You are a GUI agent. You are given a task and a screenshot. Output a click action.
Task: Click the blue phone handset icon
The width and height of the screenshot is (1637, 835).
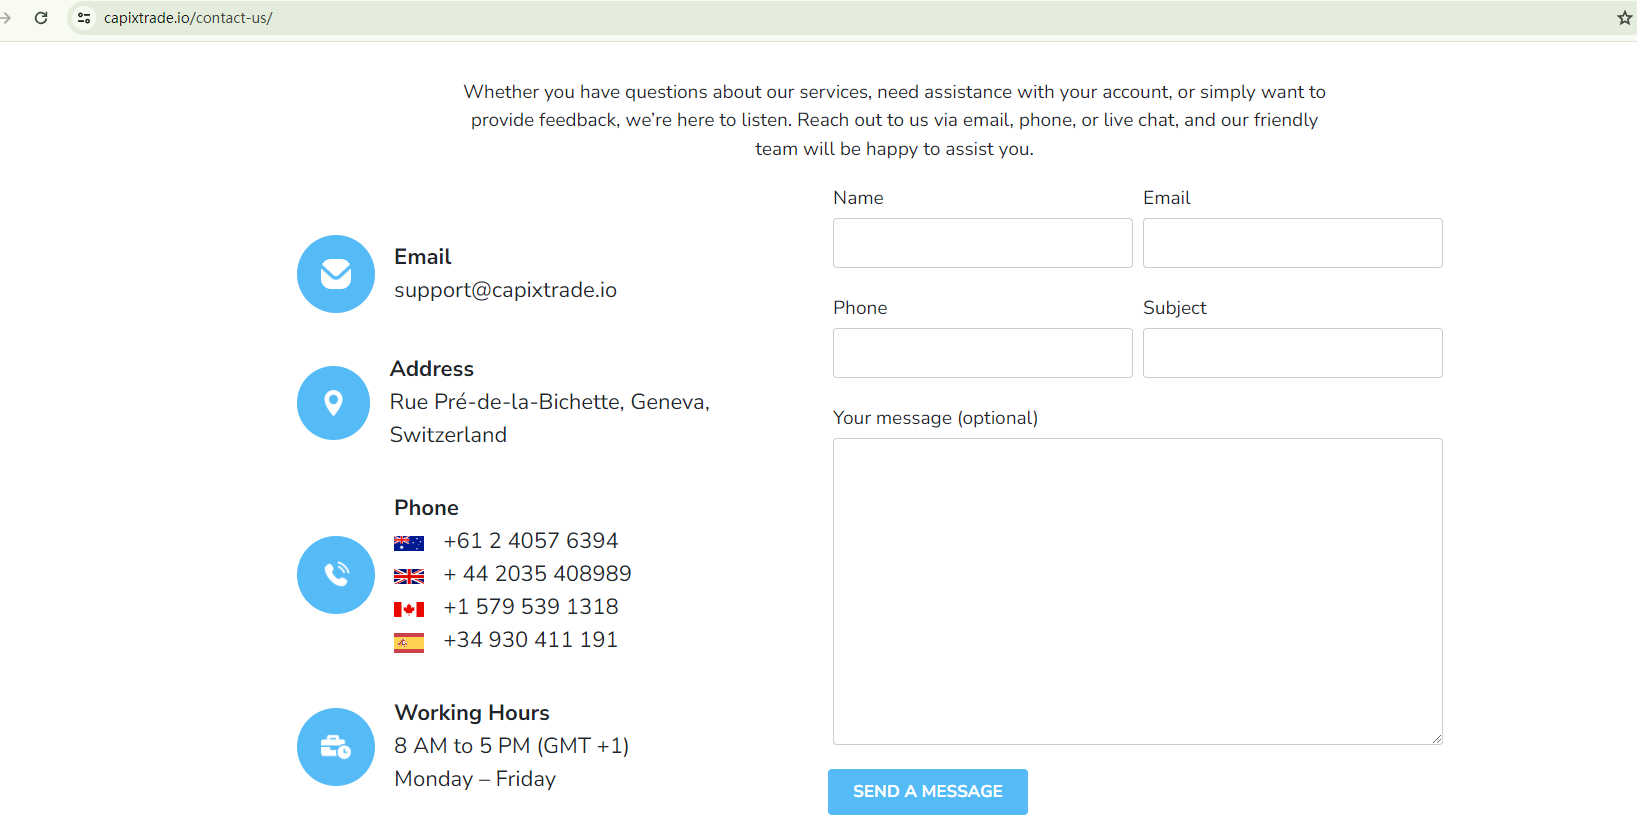(336, 575)
